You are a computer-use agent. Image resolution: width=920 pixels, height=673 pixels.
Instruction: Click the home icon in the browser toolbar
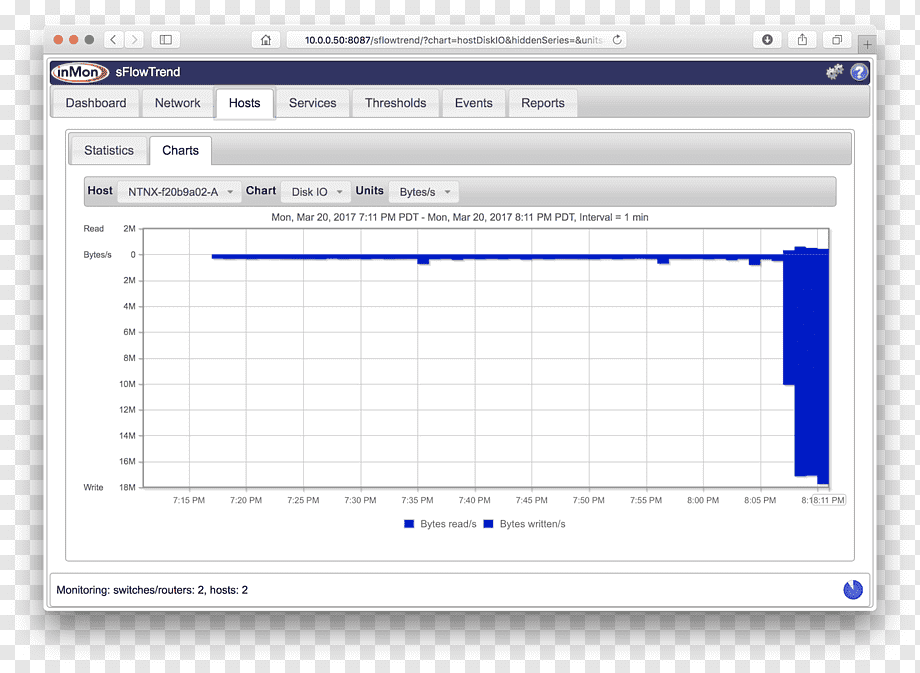[x=266, y=40]
